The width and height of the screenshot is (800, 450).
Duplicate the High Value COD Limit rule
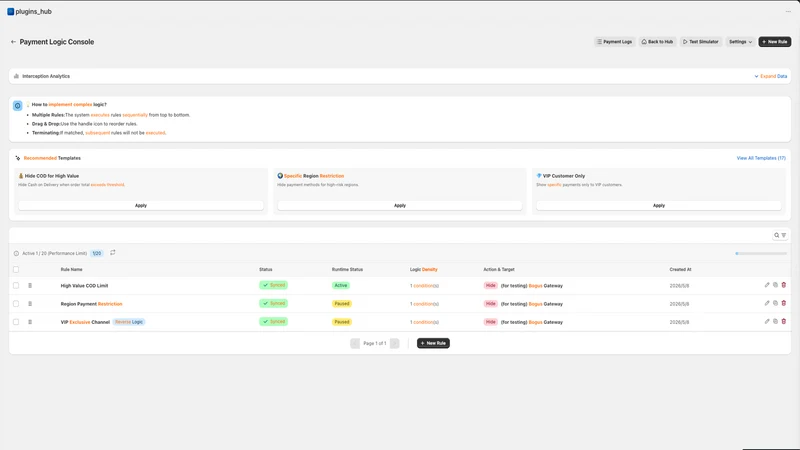click(x=775, y=285)
